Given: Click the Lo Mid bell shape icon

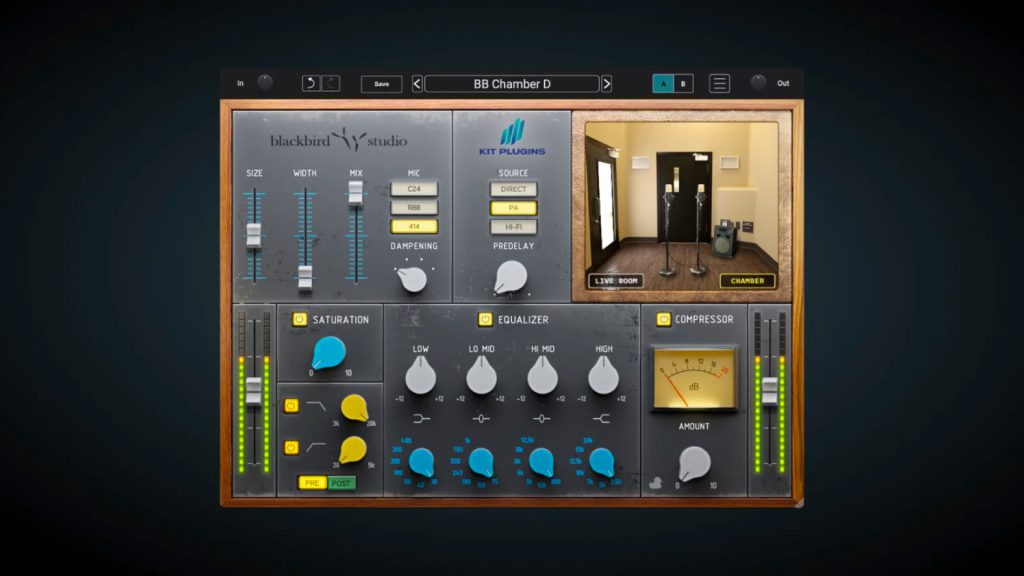Looking at the screenshot, I should tap(481, 419).
